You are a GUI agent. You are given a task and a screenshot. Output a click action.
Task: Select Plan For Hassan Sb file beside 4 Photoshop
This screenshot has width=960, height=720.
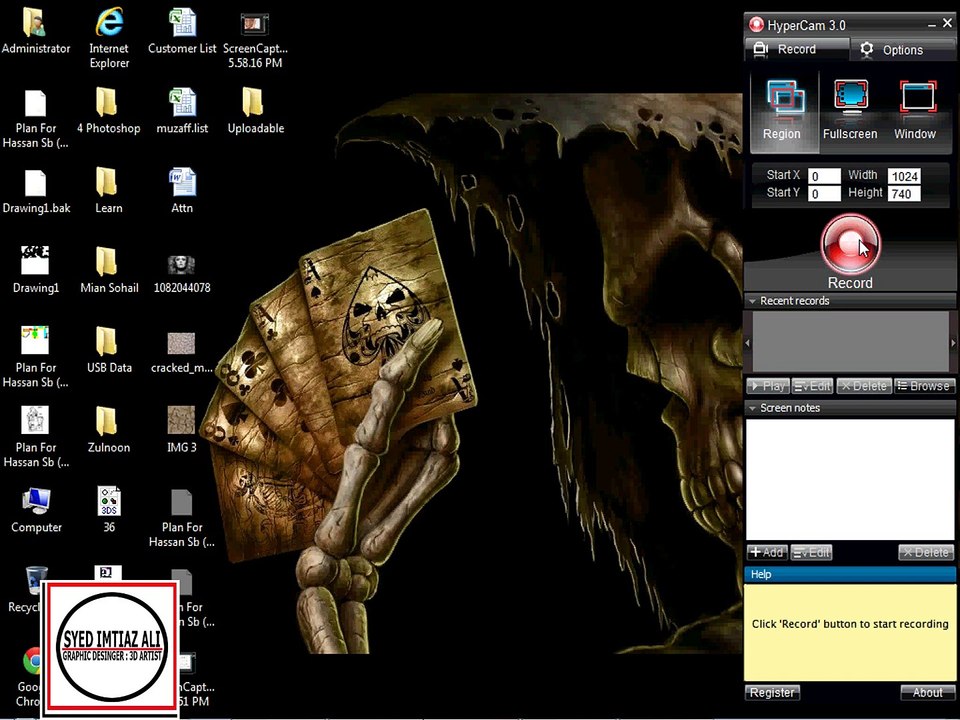pyautogui.click(x=36, y=119)
